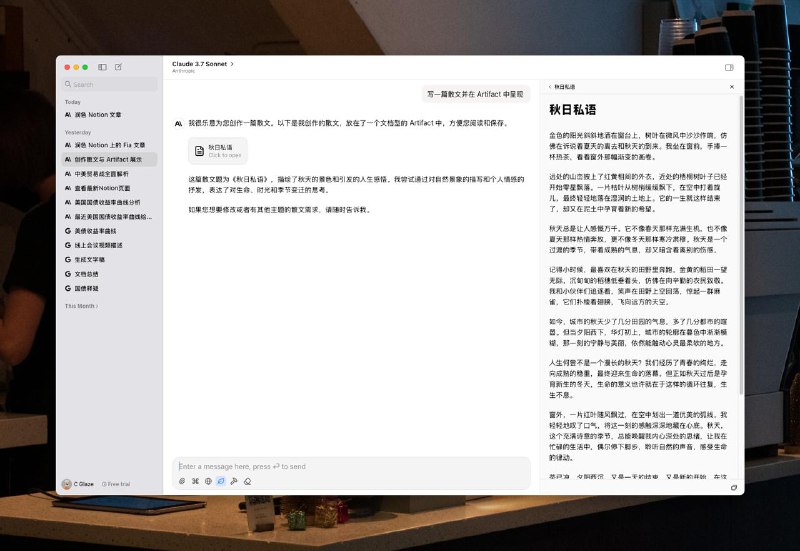Click the C Glaze user profile
This screenshot has height=551, width=800.
[78, 484]
